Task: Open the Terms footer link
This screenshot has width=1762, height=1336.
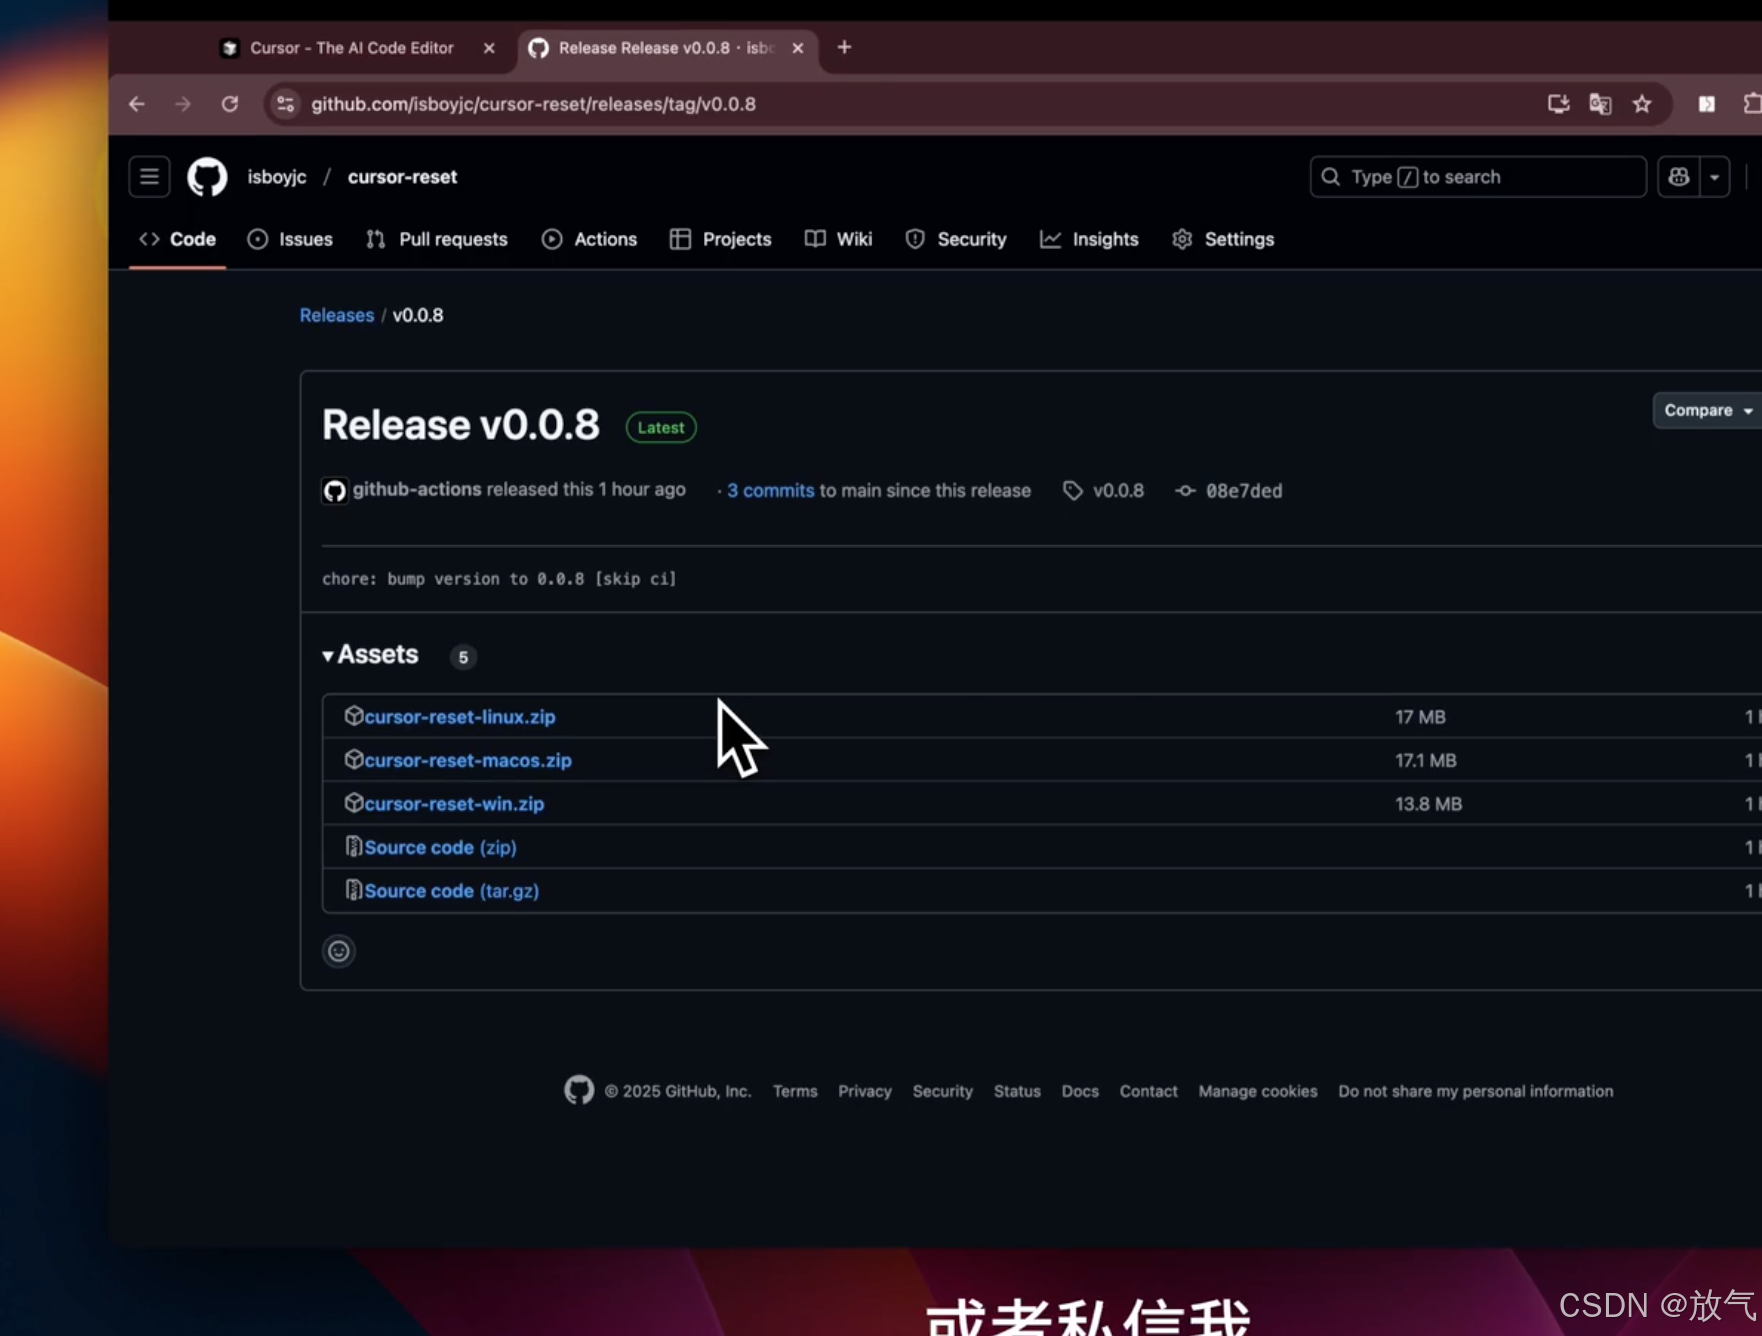Action: (795, 1091)
